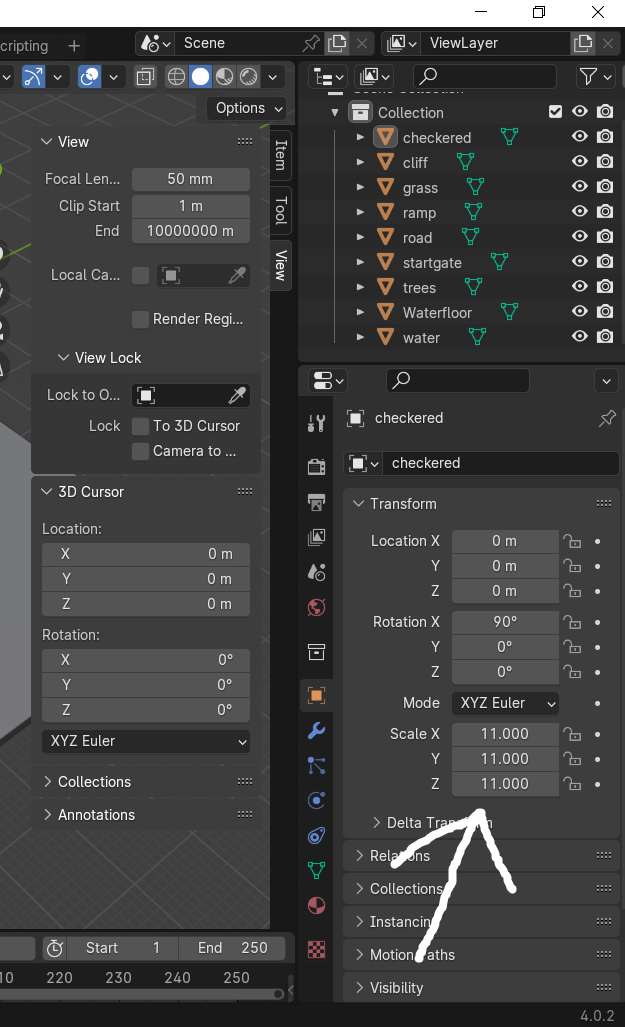
Task: Toggle viewport overlays display
Action: pos(89,77)
